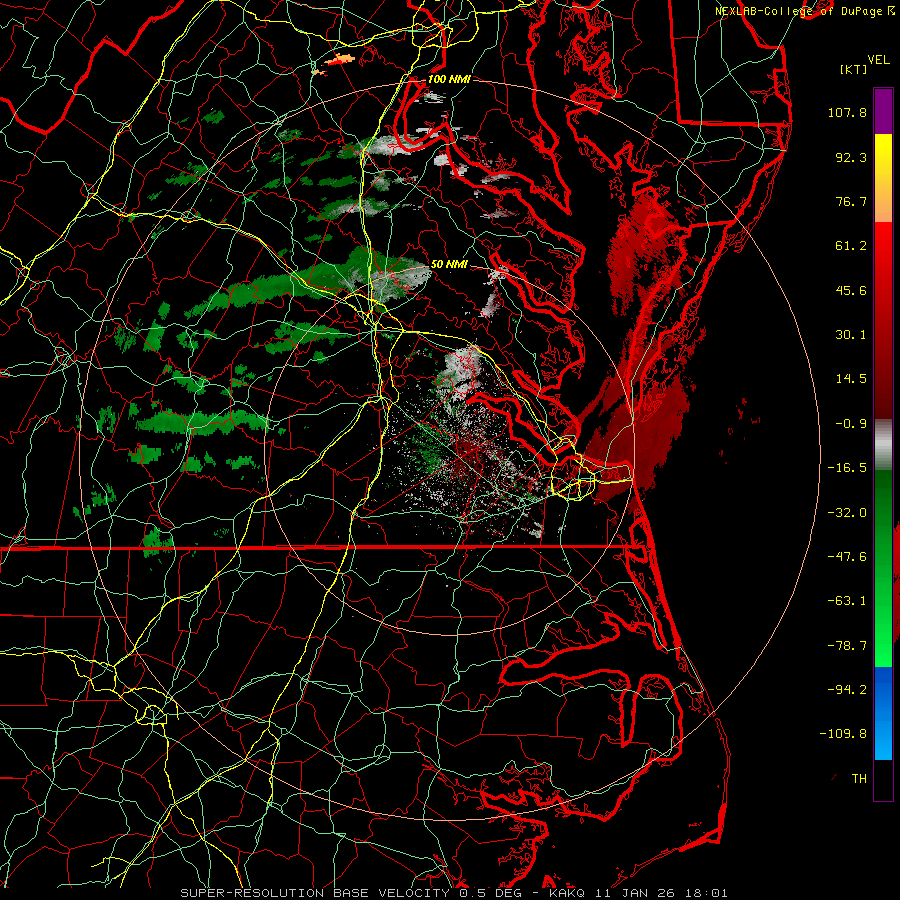Click the 76.7 velocity scale value
This screenshot has height=900, width=900.
[851, 201]
